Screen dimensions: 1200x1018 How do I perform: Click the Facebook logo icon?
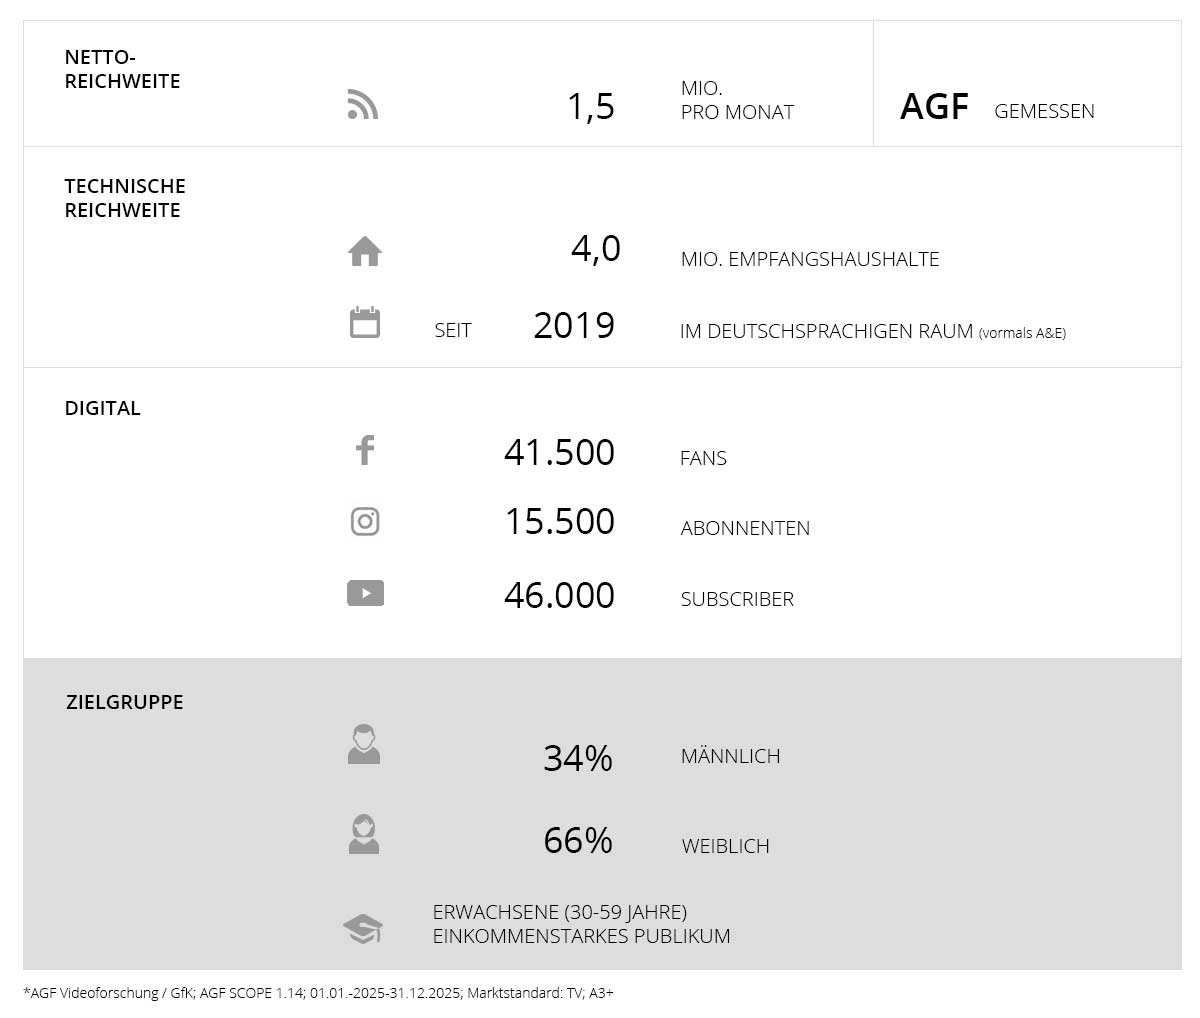point(365,450)
